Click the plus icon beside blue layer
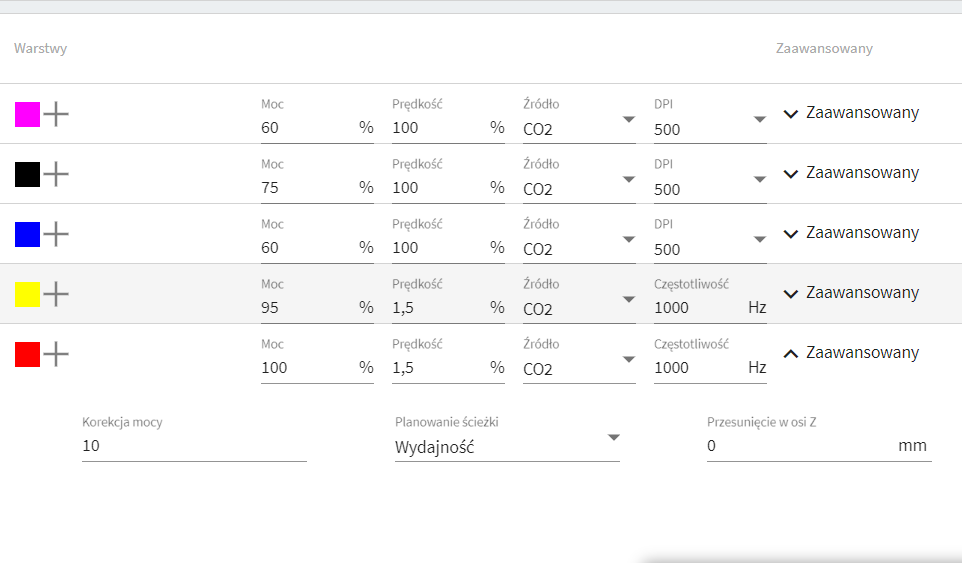The image size is (962, 563). (56, 234)
